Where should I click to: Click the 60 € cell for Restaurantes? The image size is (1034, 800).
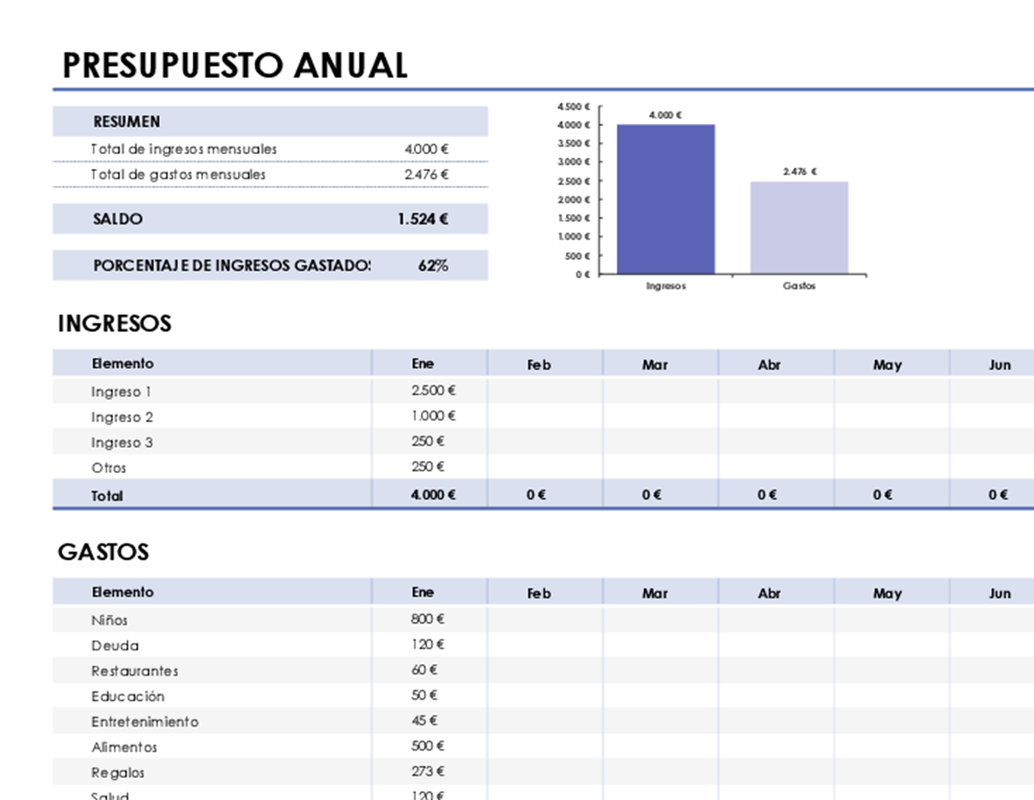point(424,669)
